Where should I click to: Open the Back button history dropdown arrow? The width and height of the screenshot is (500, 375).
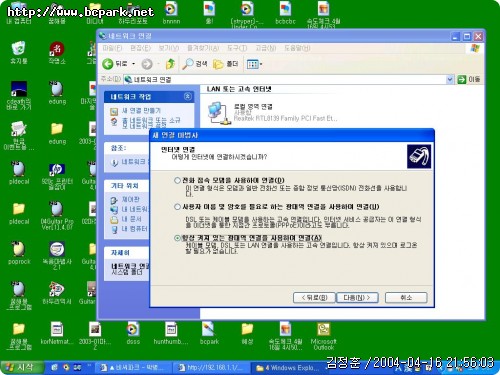pyautogui.click(x=134, y=64)
